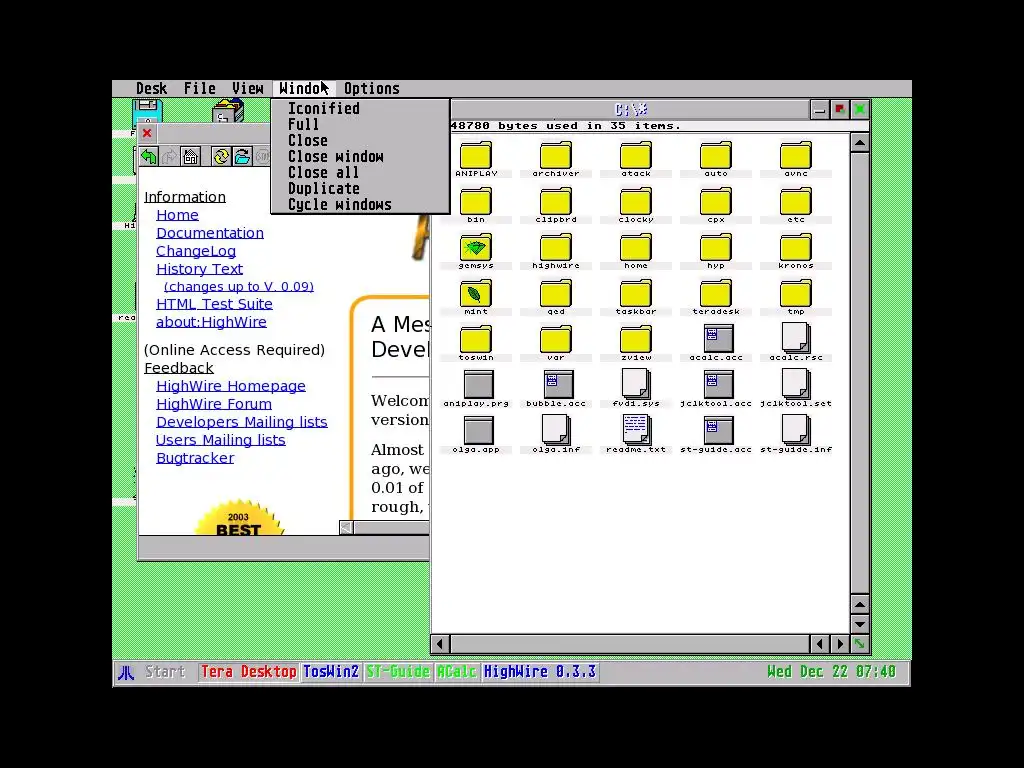This screenshot has width=1024, height=768.
Task: Open the Bugtracker link
Action: pyautogui.click(x=195, y=458)
